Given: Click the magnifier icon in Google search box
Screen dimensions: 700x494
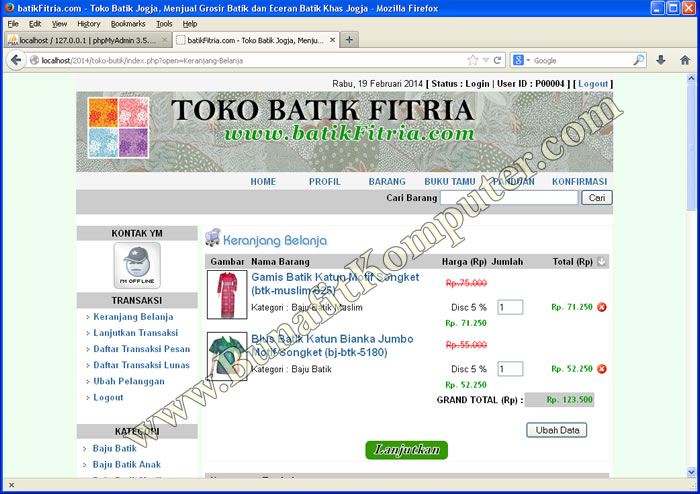Looking at the screenshot, I should pos(639,60).
